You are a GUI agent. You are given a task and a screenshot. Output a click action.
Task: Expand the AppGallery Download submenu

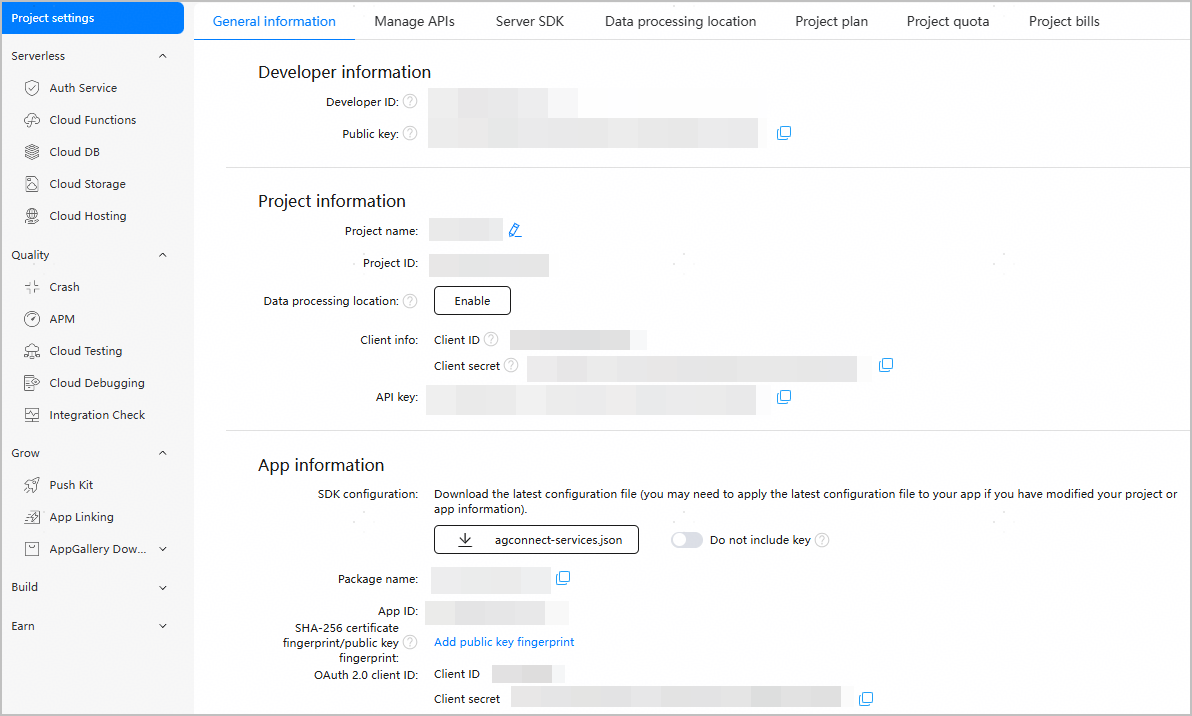tap(163, 549)
